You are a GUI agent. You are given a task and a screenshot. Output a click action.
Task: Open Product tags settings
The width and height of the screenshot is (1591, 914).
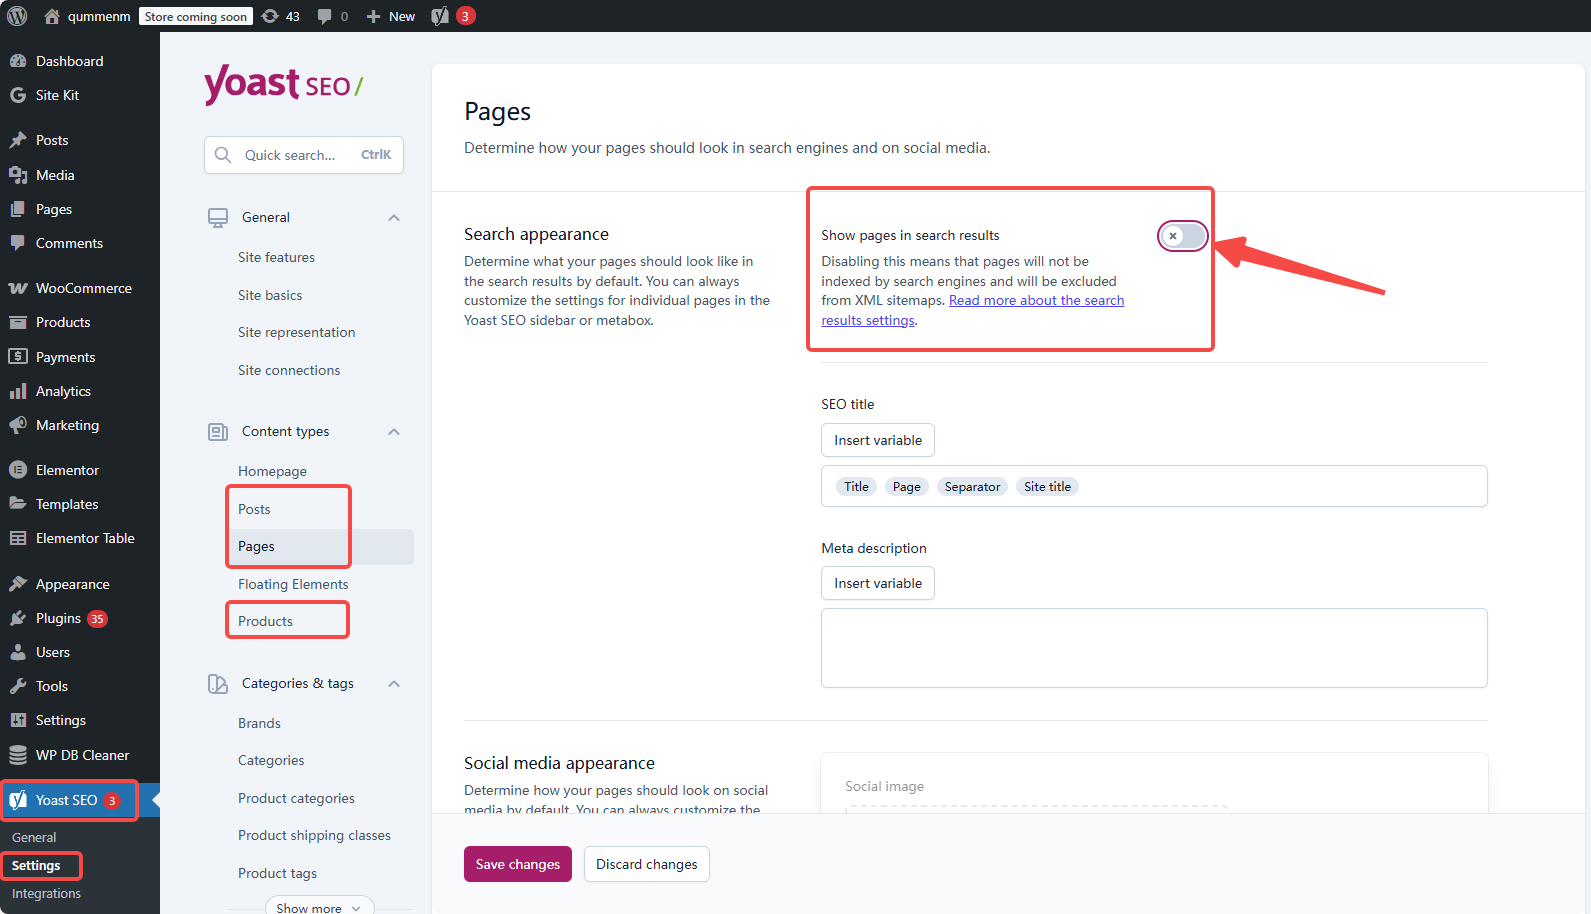[277, 873]
